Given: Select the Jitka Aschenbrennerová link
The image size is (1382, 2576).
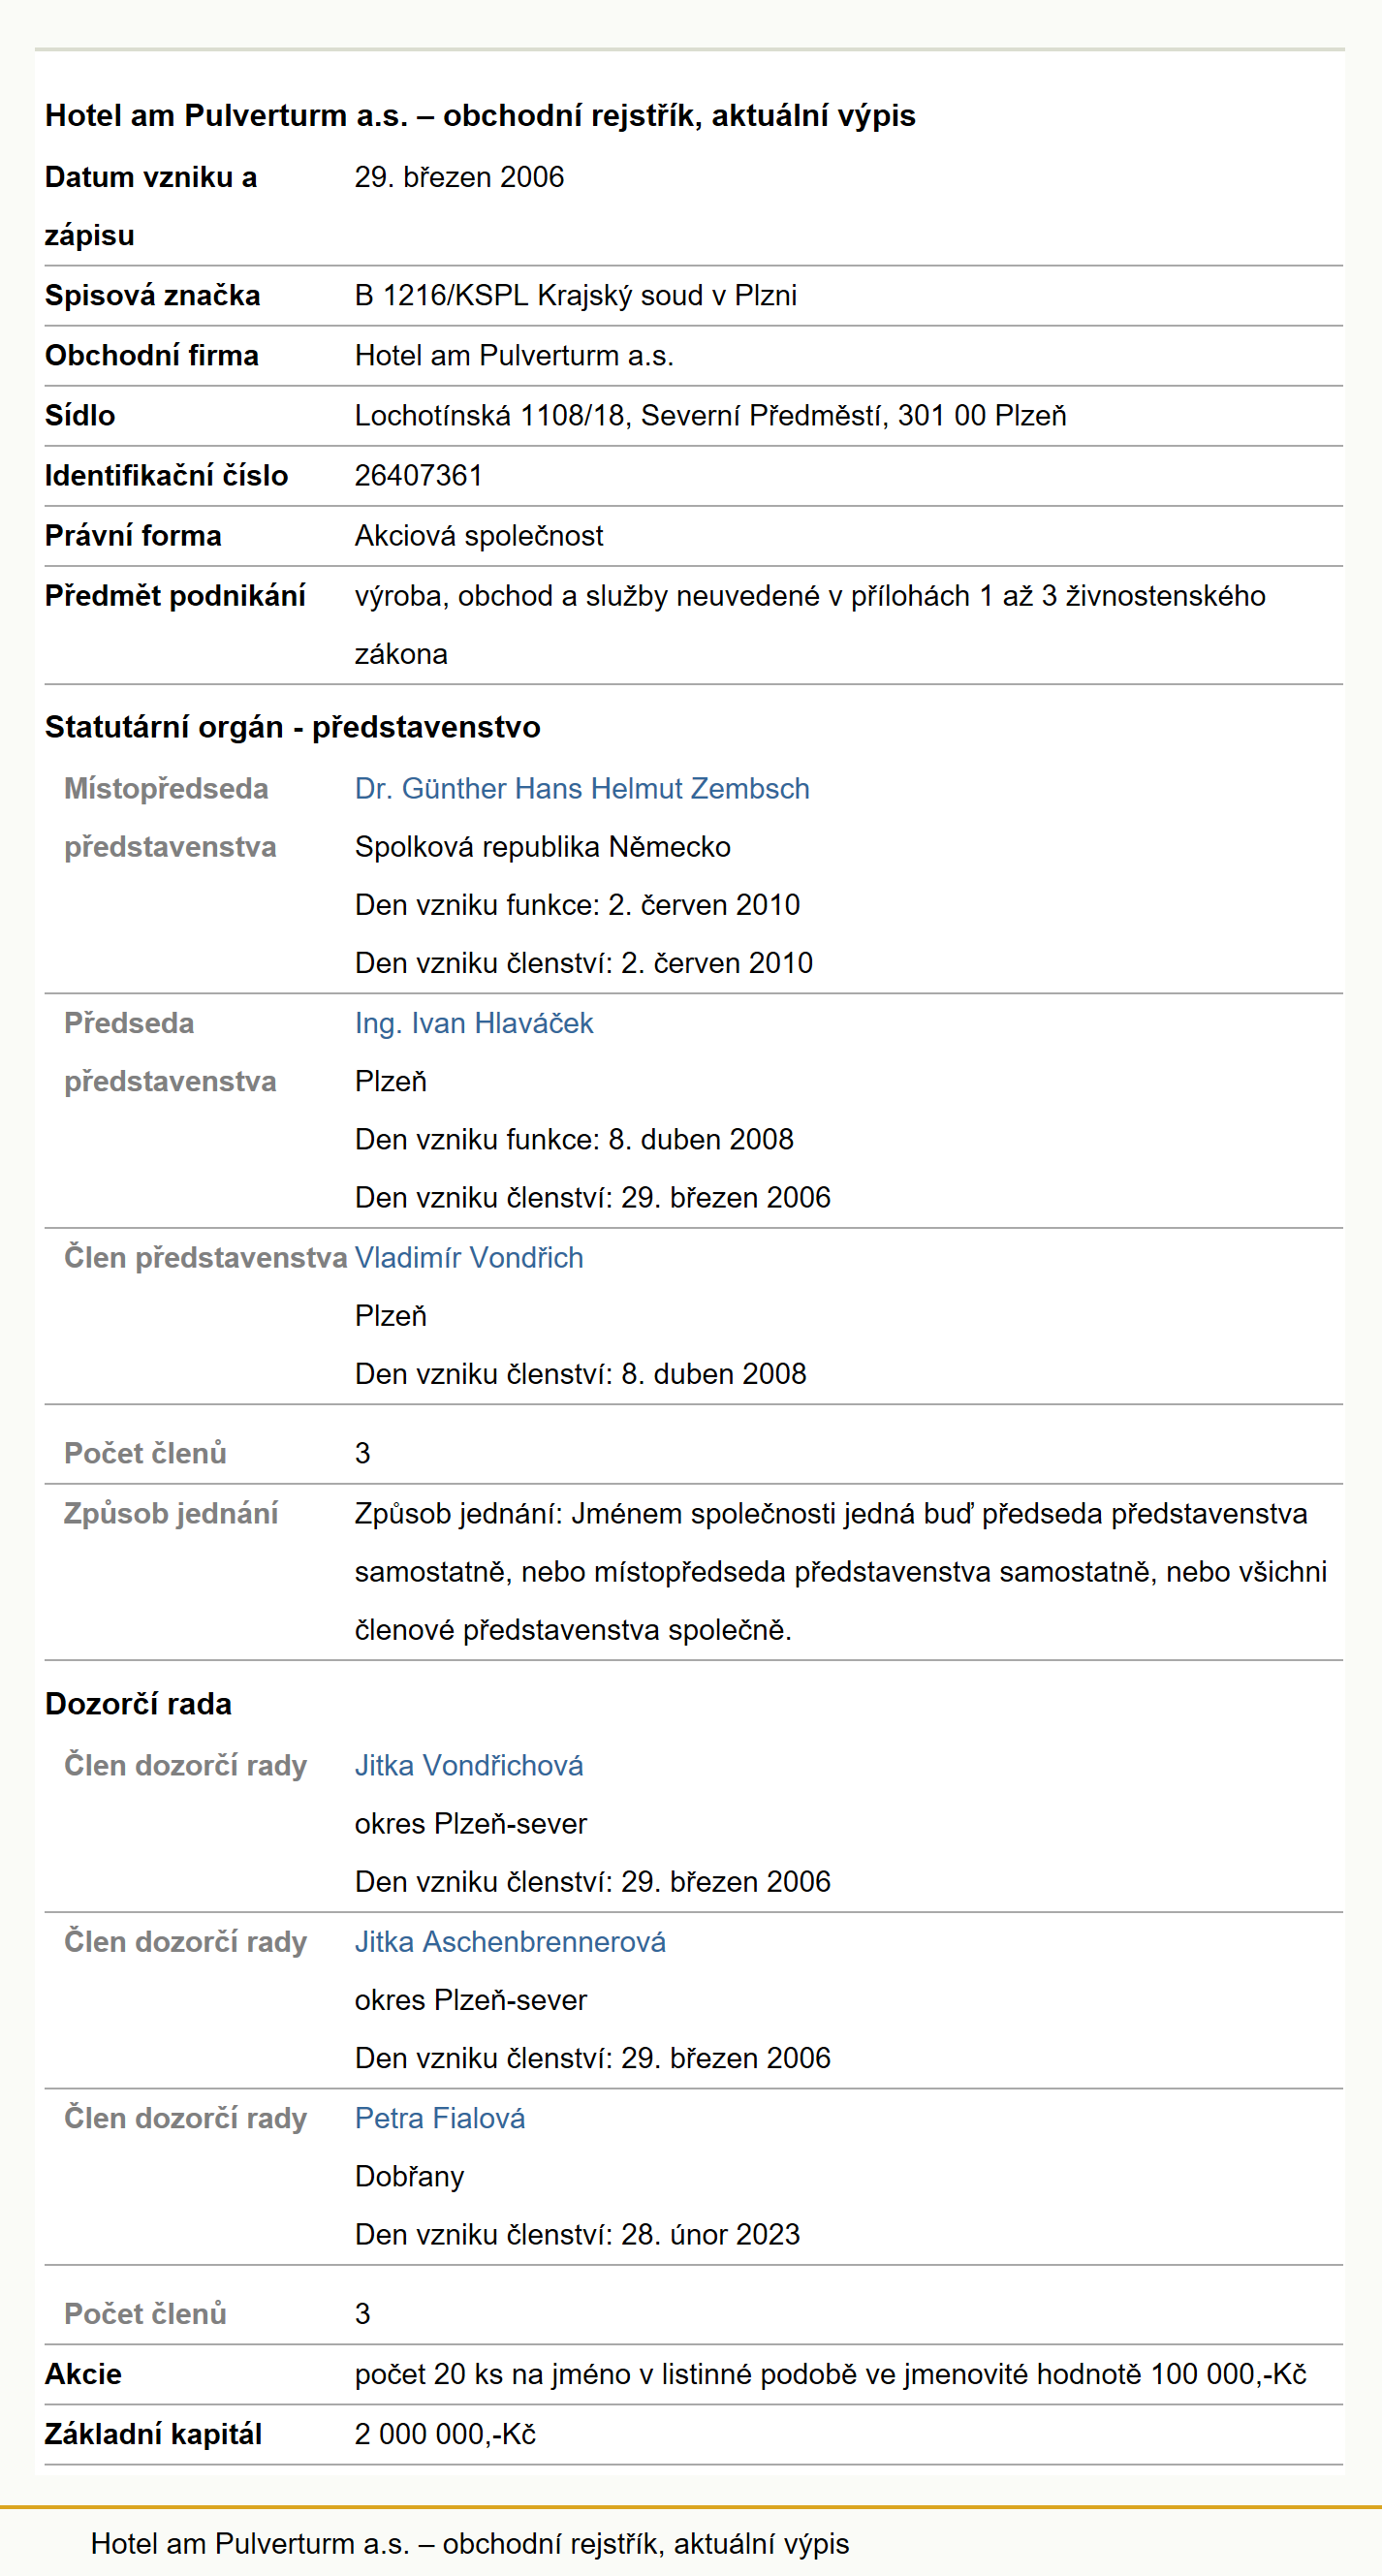Looking at the screenshot, I should click(510, 1942).
